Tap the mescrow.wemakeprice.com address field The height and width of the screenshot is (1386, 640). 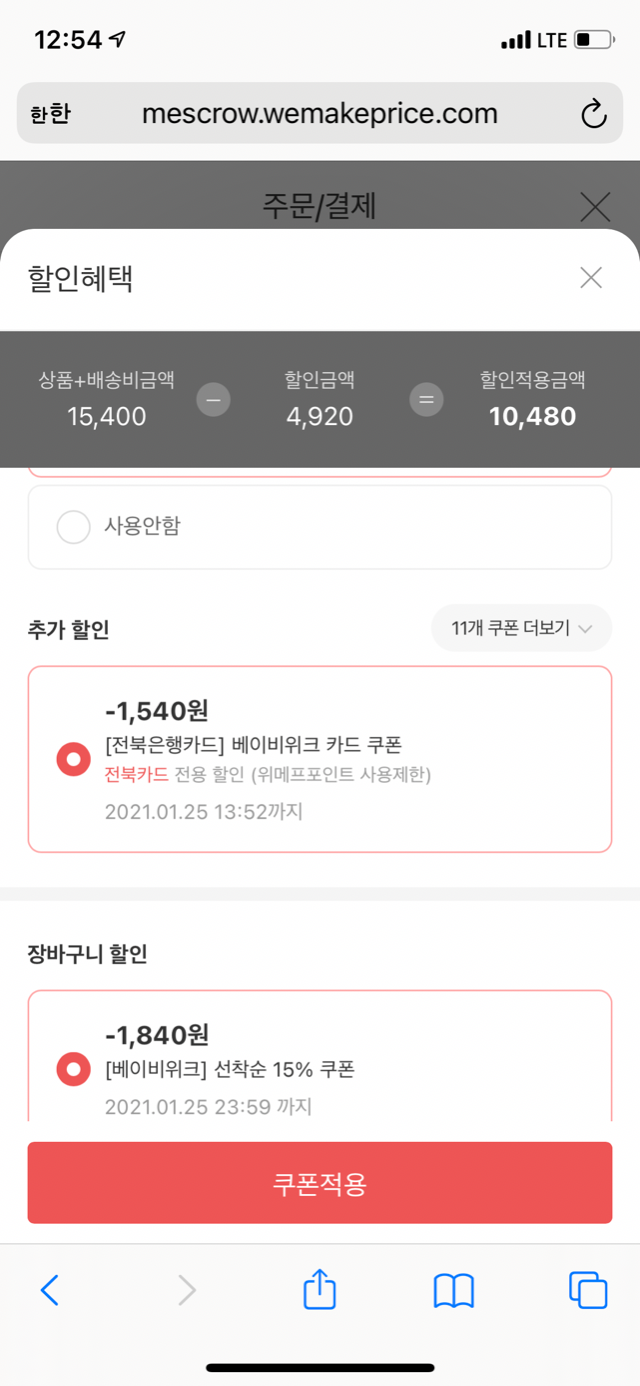320,114
